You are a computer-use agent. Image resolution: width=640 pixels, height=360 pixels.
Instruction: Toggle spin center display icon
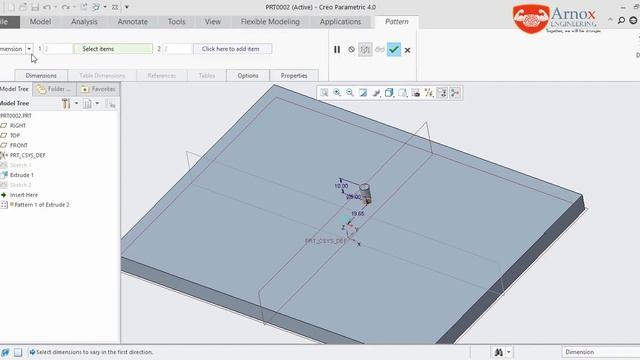point(455,93)
